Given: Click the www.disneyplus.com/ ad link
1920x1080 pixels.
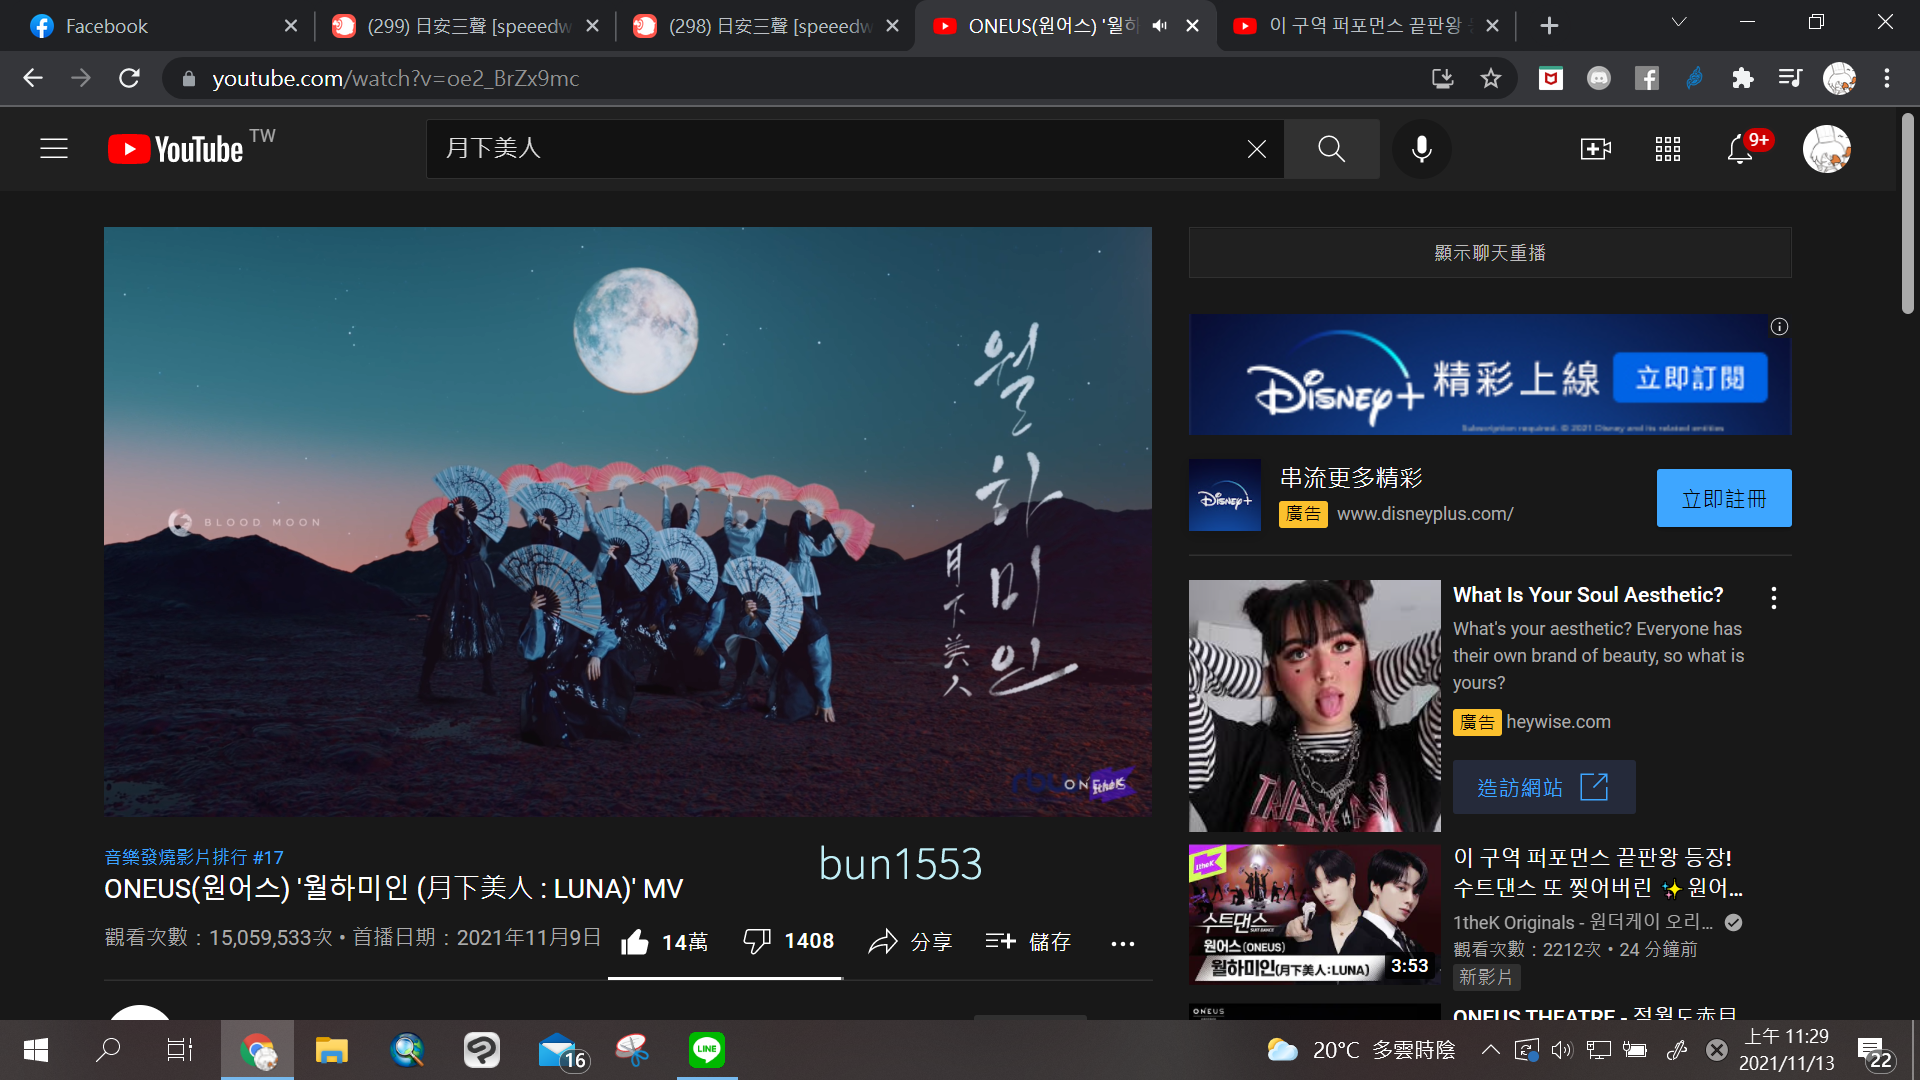Looking at the screenshot, I should (1425, 514).
